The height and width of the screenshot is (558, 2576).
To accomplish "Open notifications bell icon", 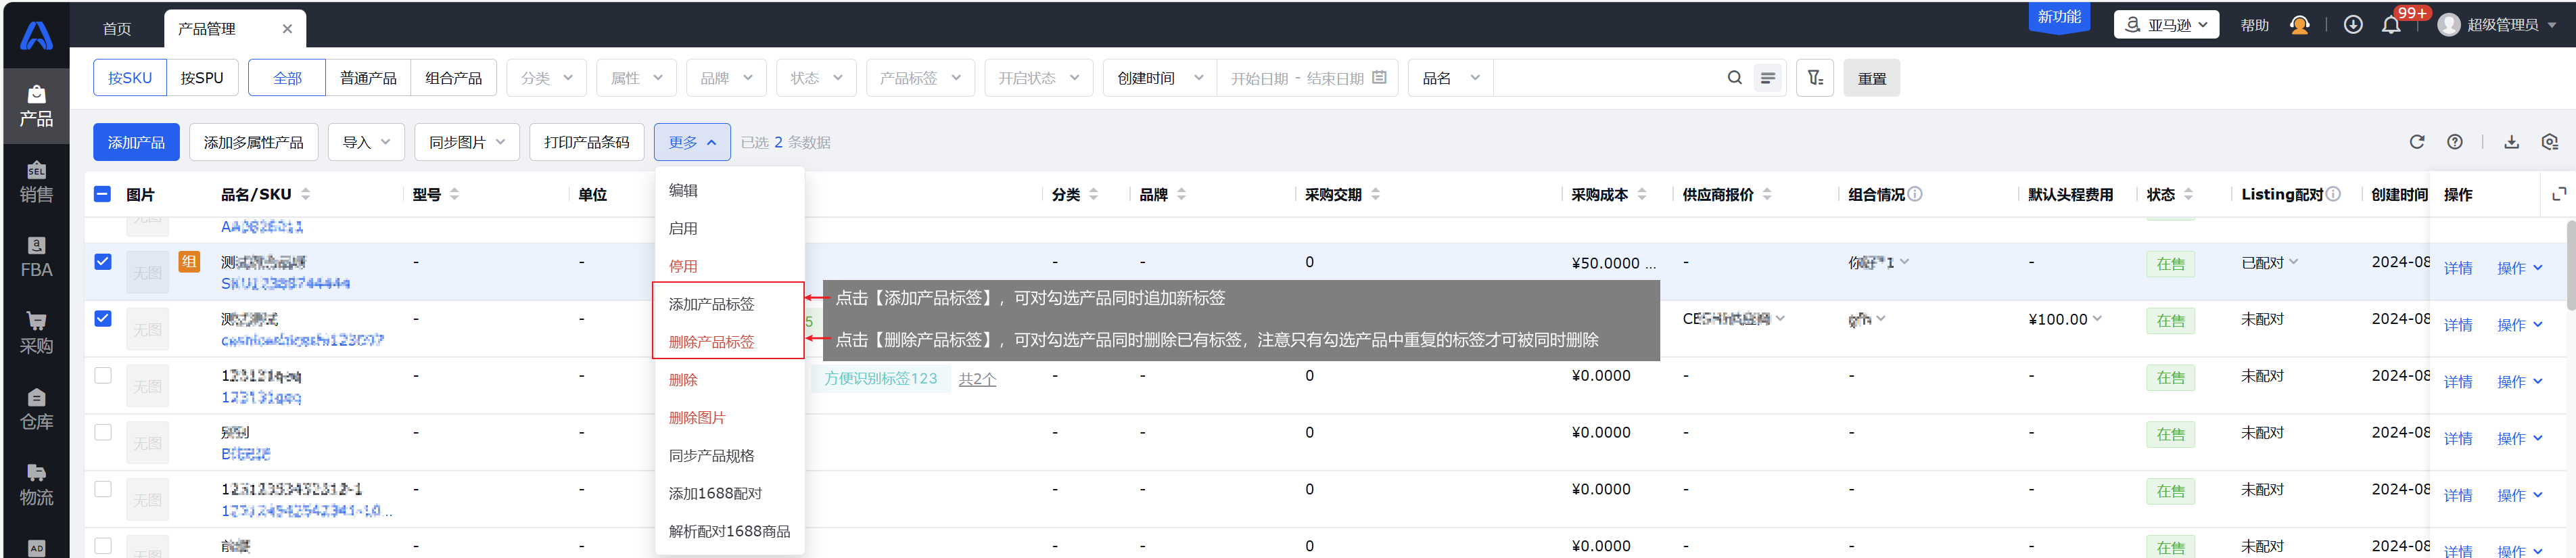I will (x=2391, y=25).
